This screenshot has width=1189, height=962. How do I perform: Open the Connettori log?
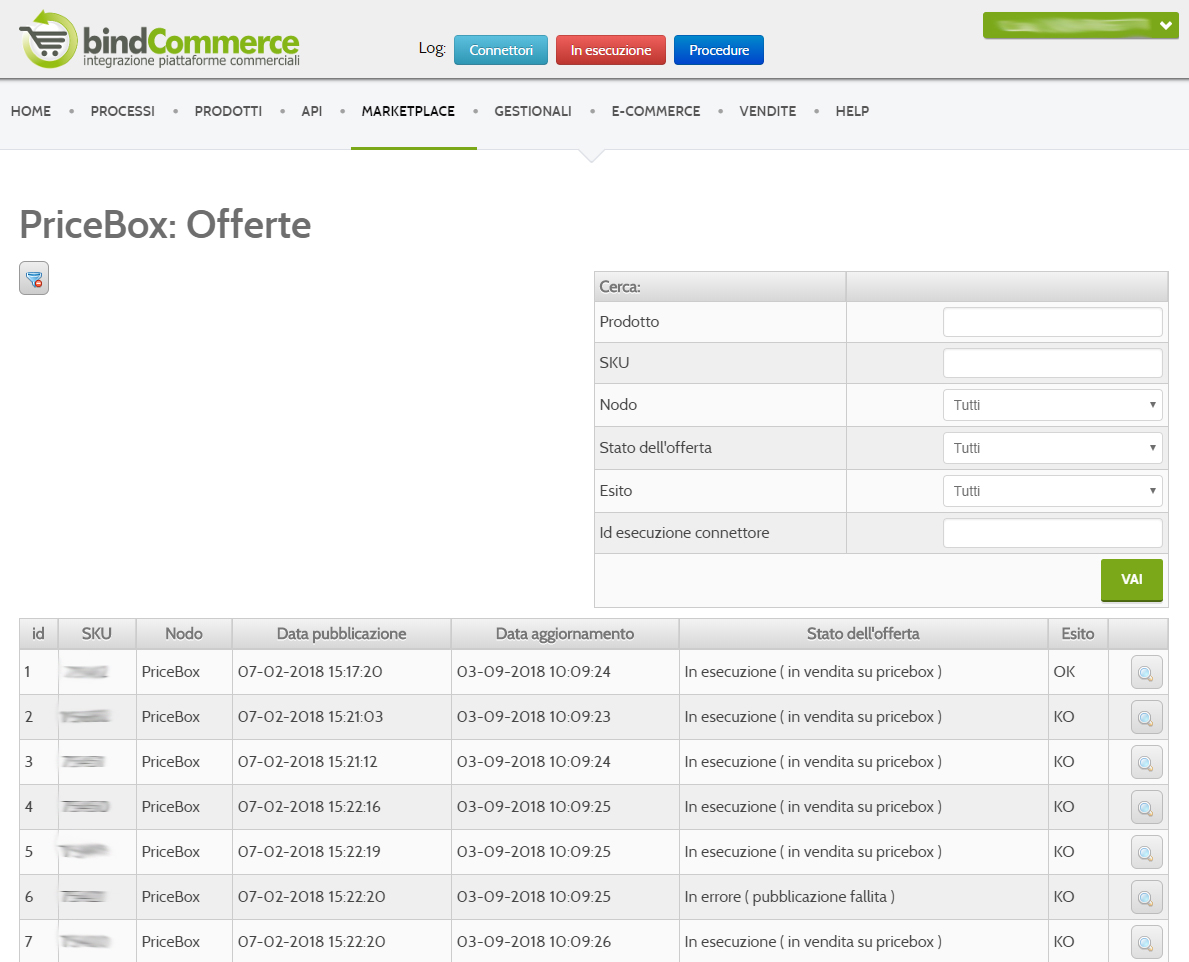click(x=501, y=50)
